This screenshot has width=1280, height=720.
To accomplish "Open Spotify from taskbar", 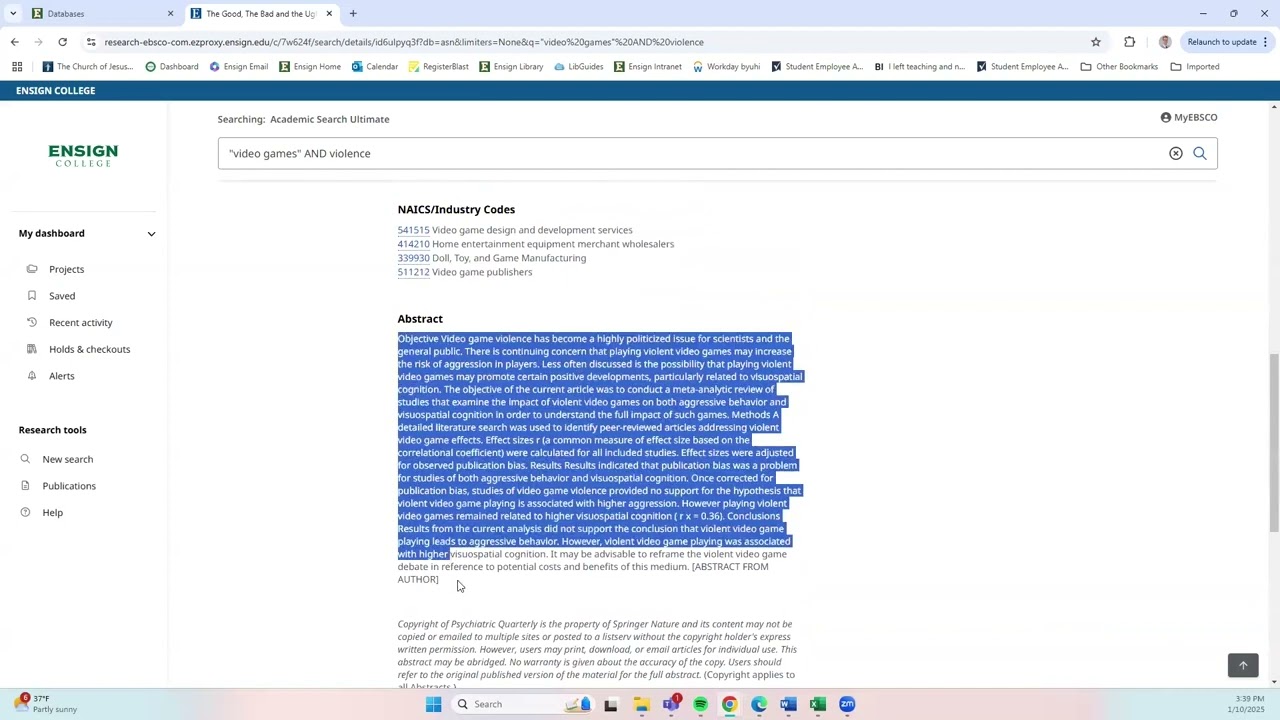I will 700,704.
